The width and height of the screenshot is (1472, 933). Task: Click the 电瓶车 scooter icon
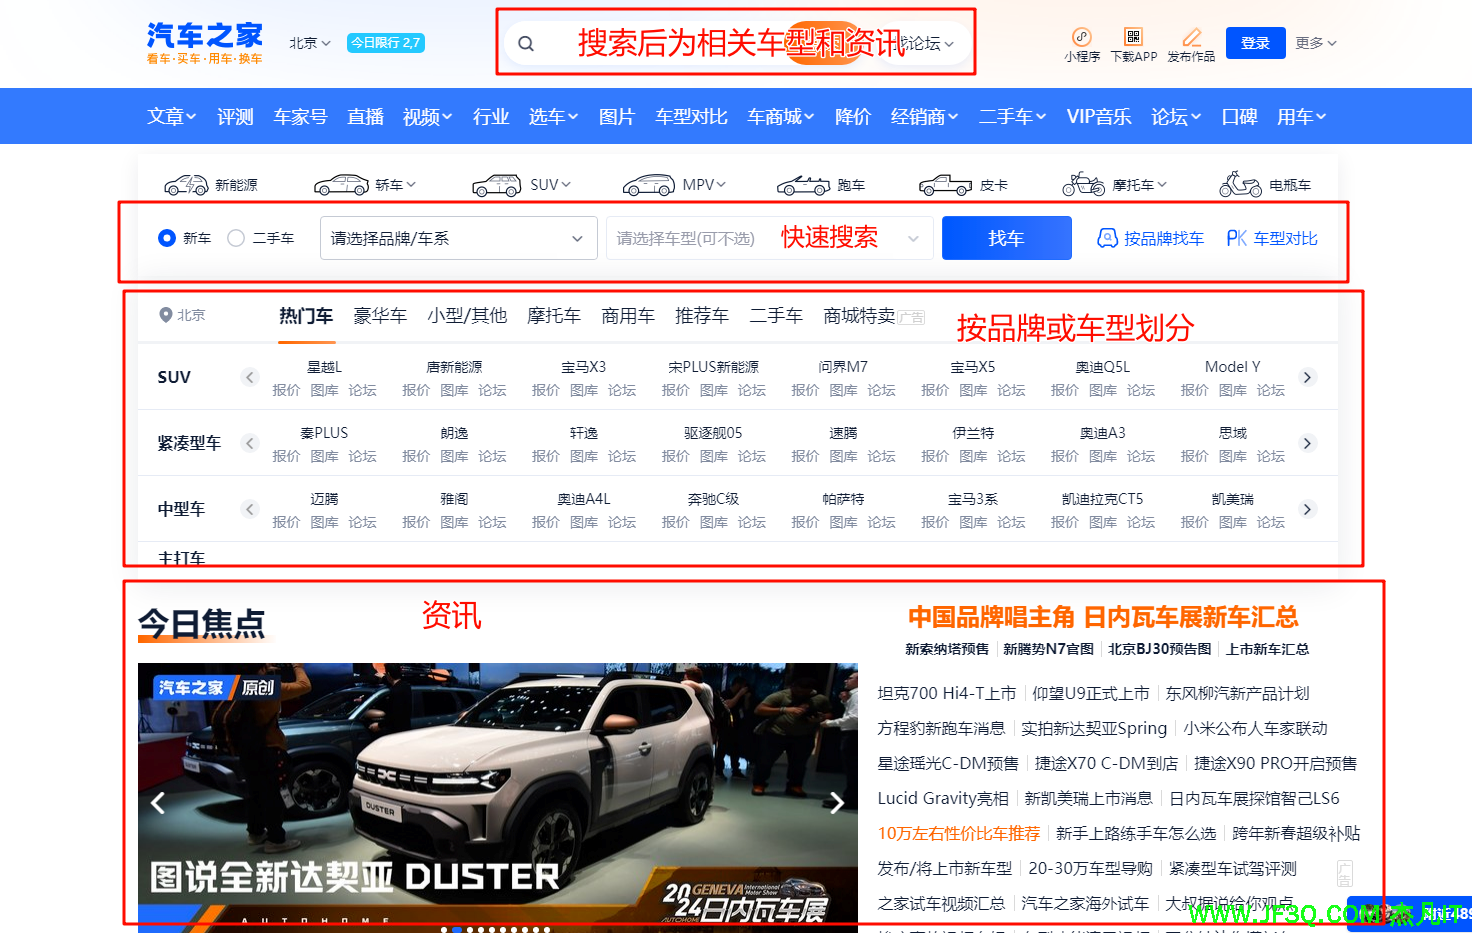click(1240, 185)
